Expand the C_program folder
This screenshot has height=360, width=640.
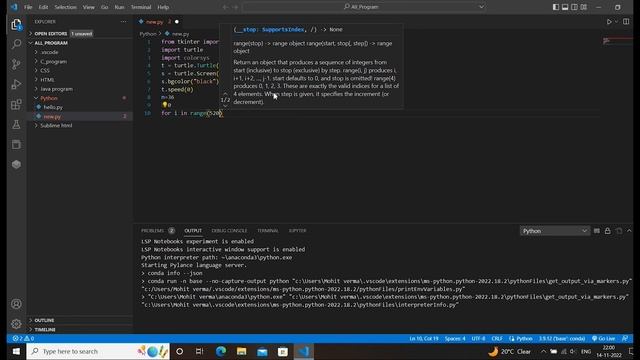53,62
